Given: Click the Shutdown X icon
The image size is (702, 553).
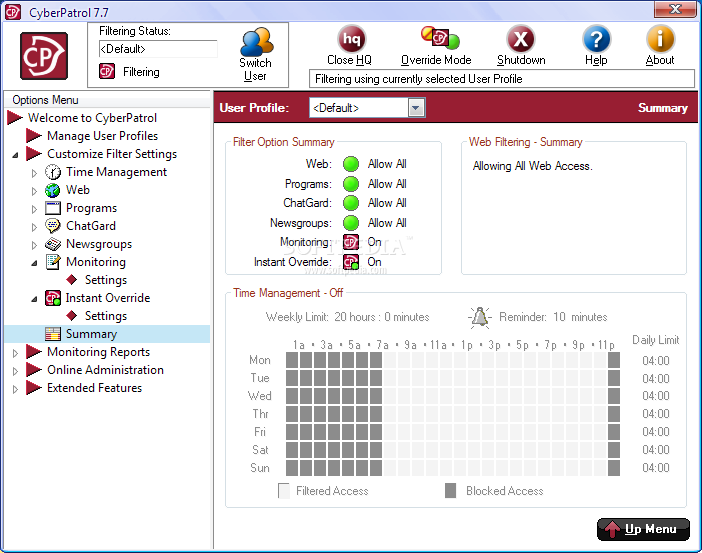Looking at the screenshot, I should (520, 39).
